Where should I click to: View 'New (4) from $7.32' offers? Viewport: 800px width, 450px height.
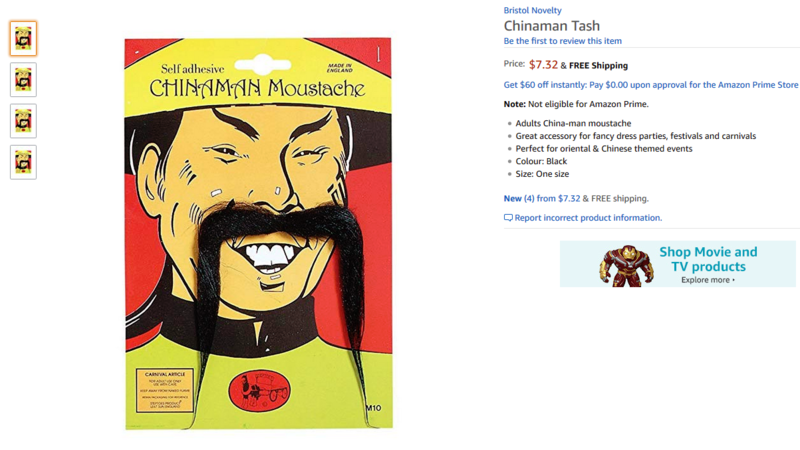(x=542, y=198)
